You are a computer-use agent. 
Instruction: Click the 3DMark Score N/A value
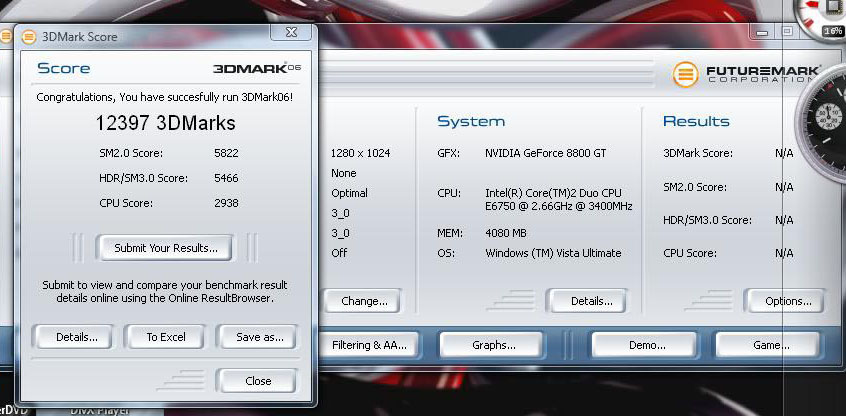784,153
